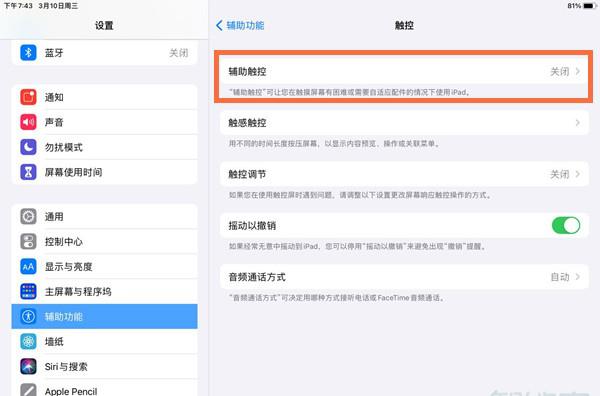Screen dimensions: 600x396
Task: Open the 触控调节 setting
Action: (404, 174)
